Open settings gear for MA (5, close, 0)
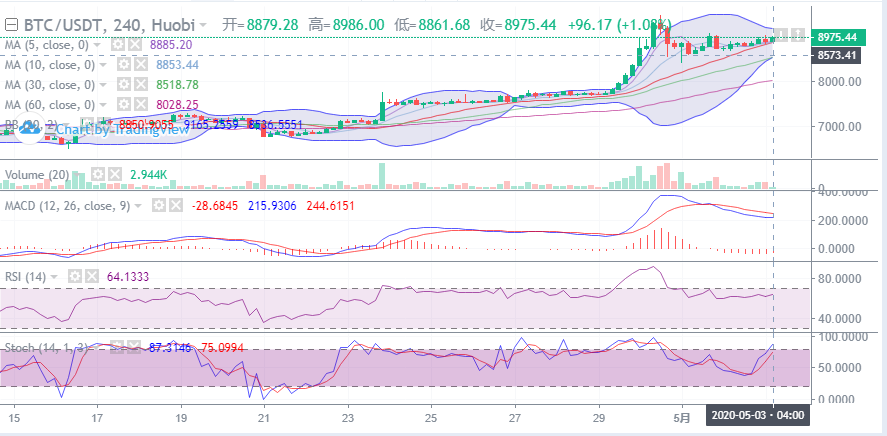Screen dimensions: 887x436 [118, 45]
